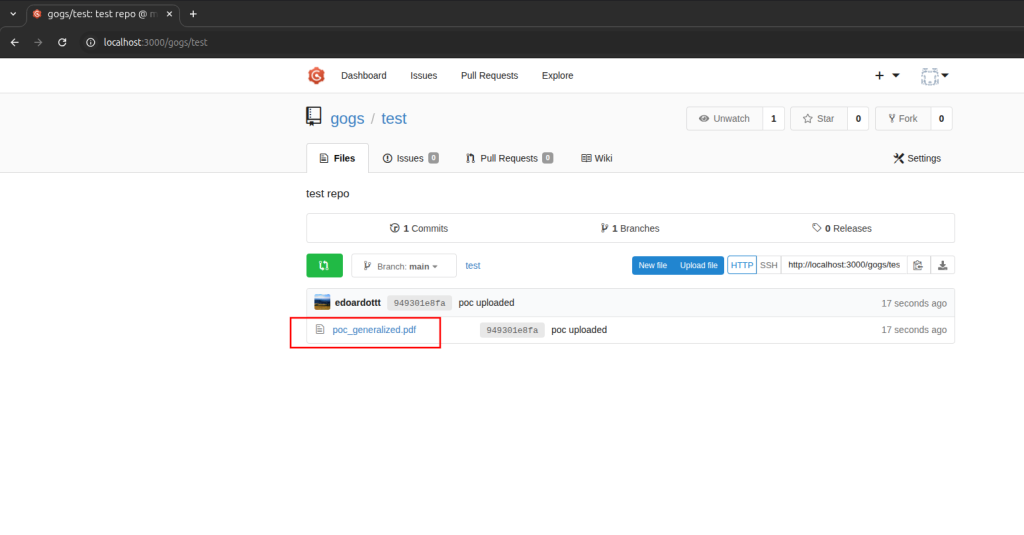Image resolution: width=1024 pixels, height=535 pixels.
Task: Click the Wiki book icon
Action: tap(586, 158)
